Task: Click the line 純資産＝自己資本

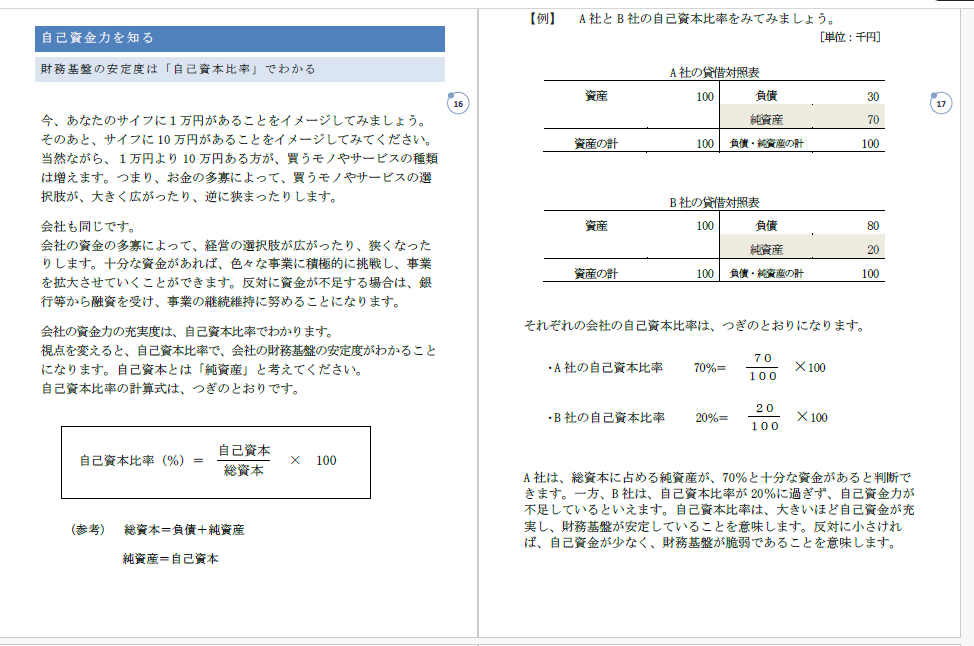Action: [x=170, y=558]
